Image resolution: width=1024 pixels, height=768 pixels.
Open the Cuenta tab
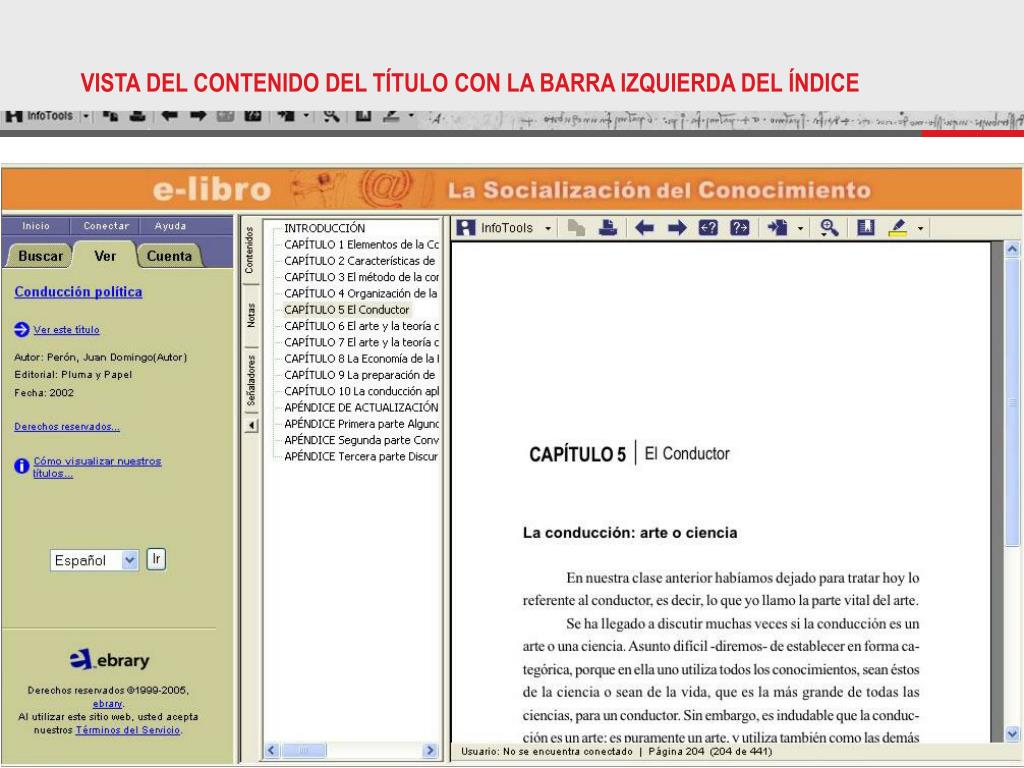tap(169, 256)
